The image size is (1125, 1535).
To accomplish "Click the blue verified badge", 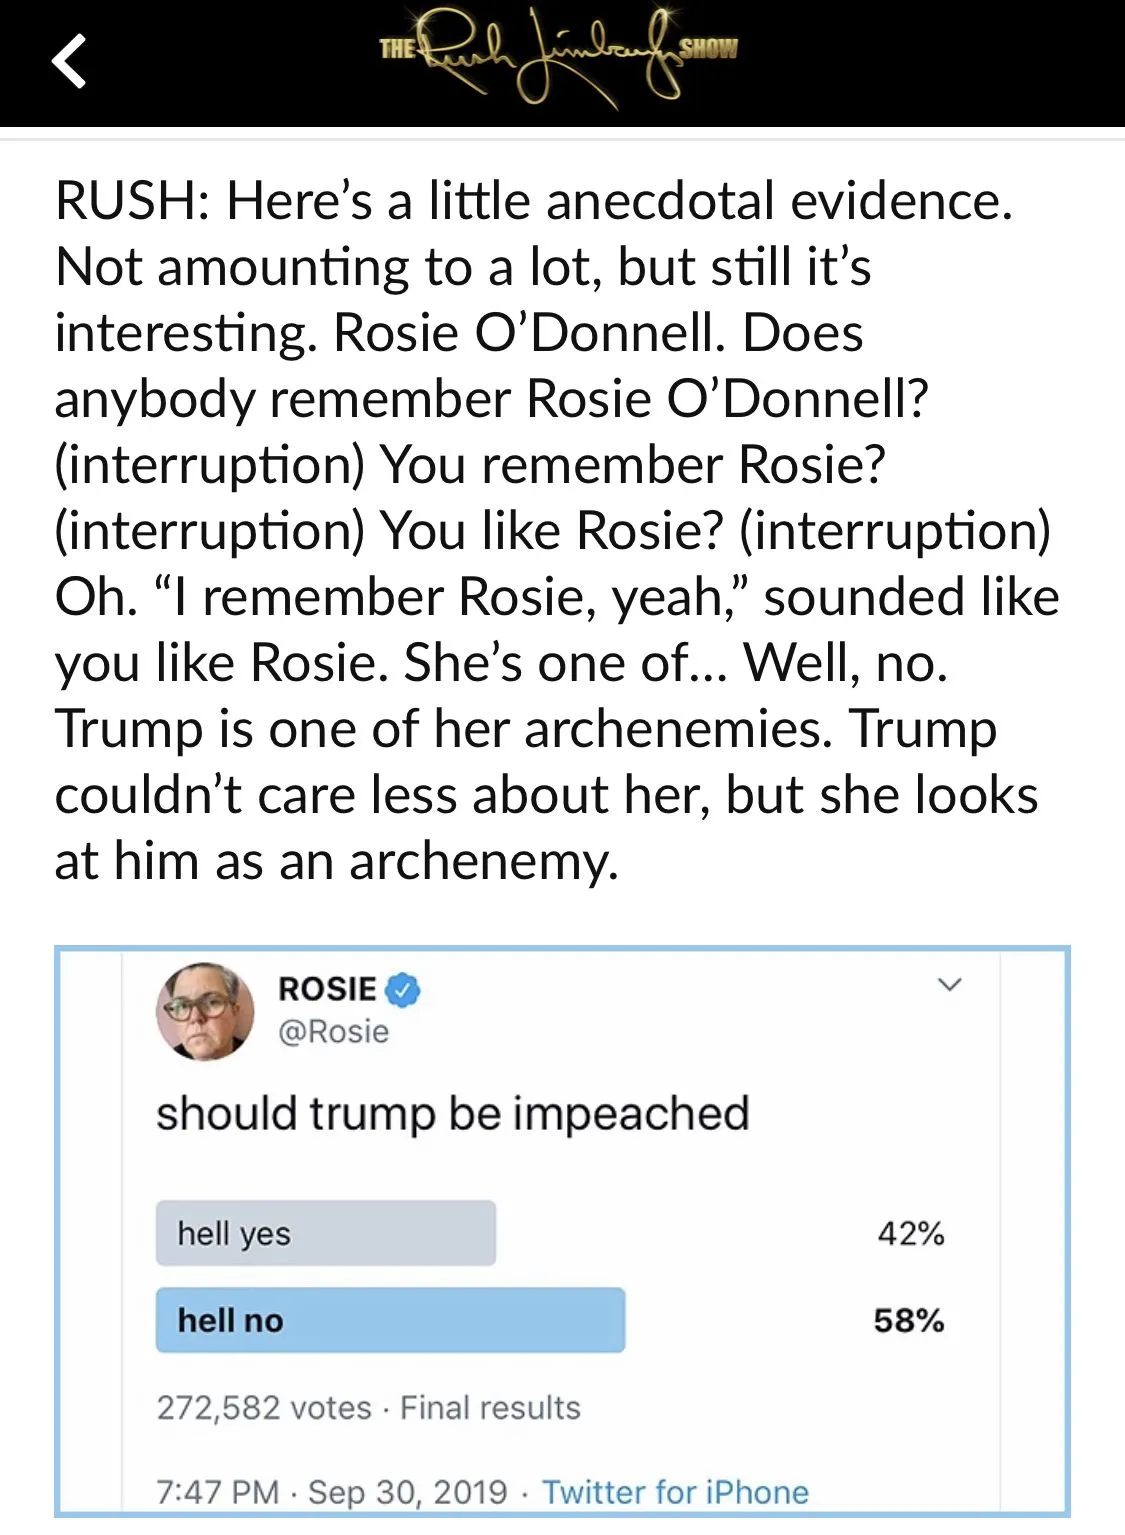I will pos(403,990).
